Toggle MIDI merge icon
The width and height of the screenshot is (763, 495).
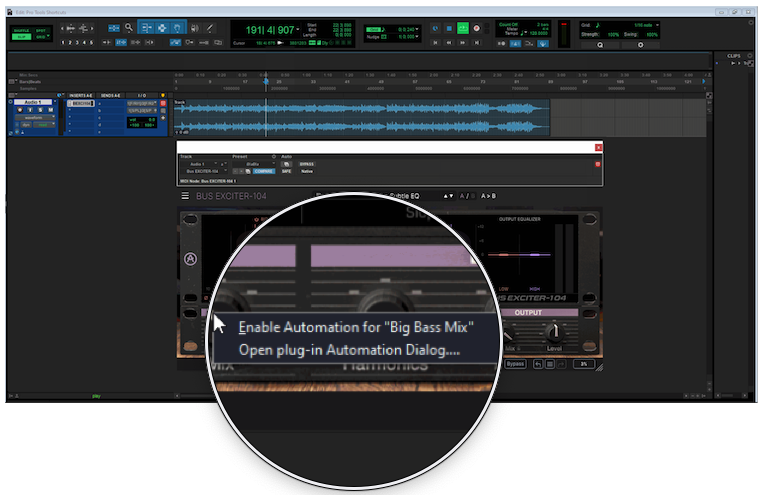point(529,44)
